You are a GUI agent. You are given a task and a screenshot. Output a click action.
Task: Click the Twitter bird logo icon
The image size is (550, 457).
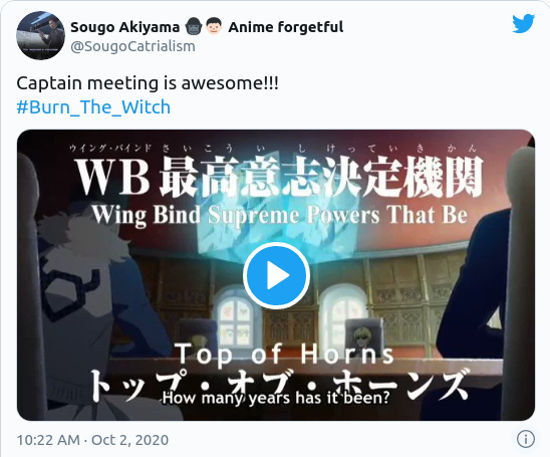pyautogui.click(x=523, y=23)
